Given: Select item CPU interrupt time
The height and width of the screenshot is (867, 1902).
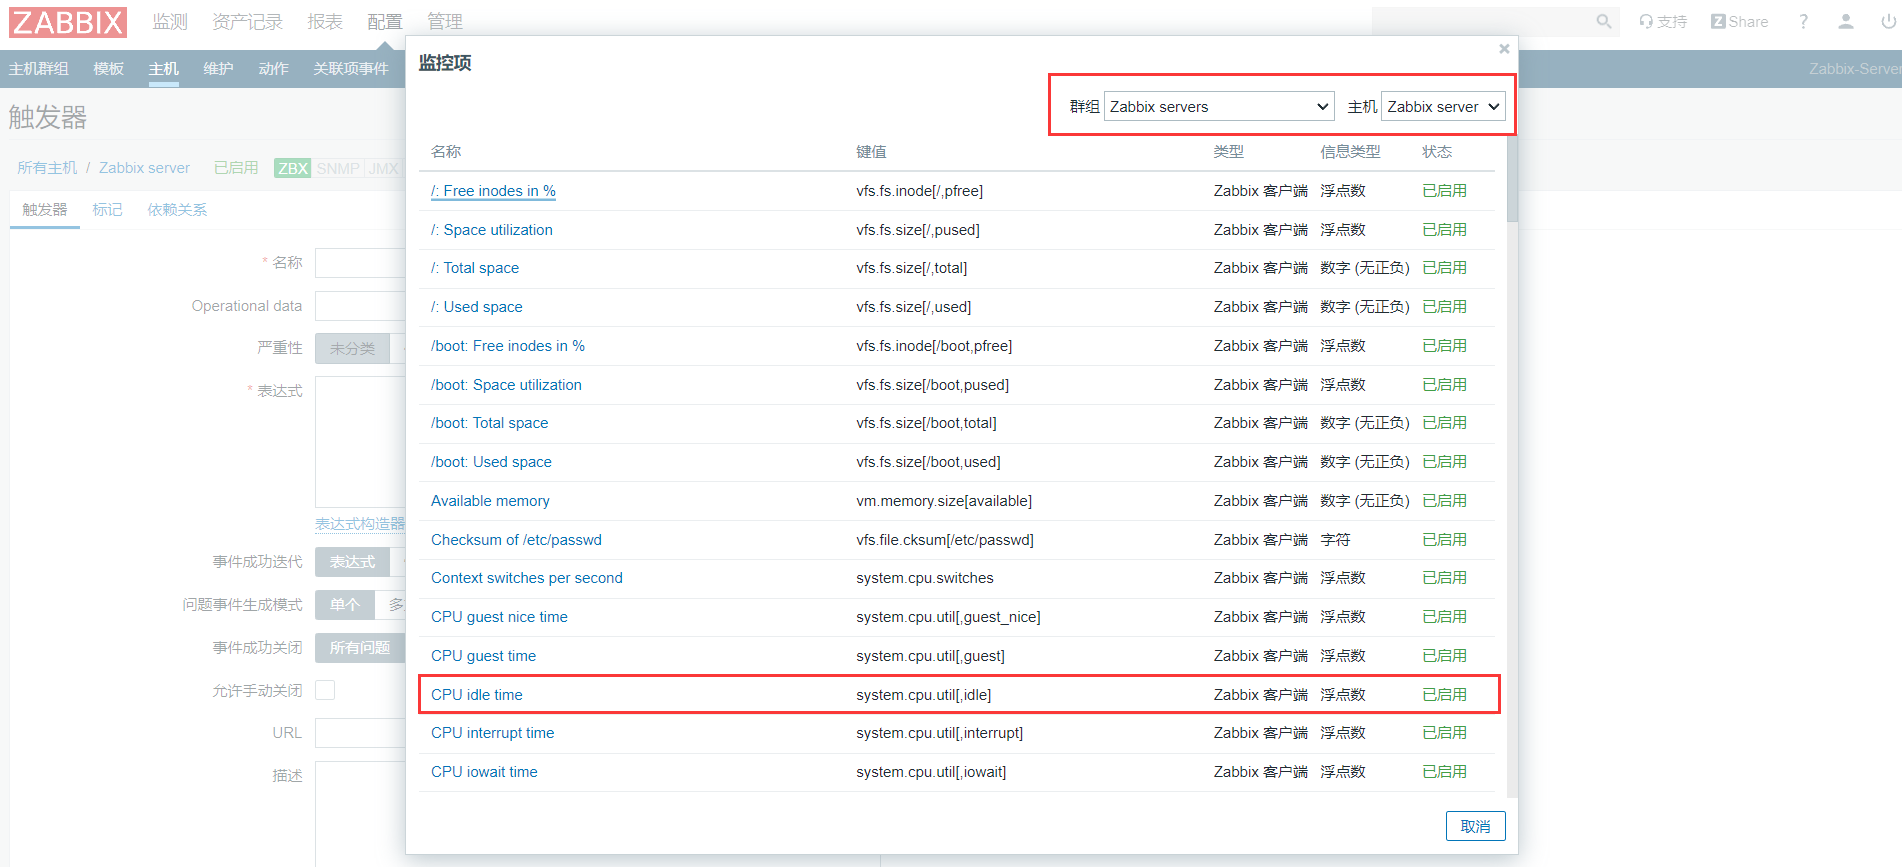Looking at the screenshot, I should [x=492, y=732].
